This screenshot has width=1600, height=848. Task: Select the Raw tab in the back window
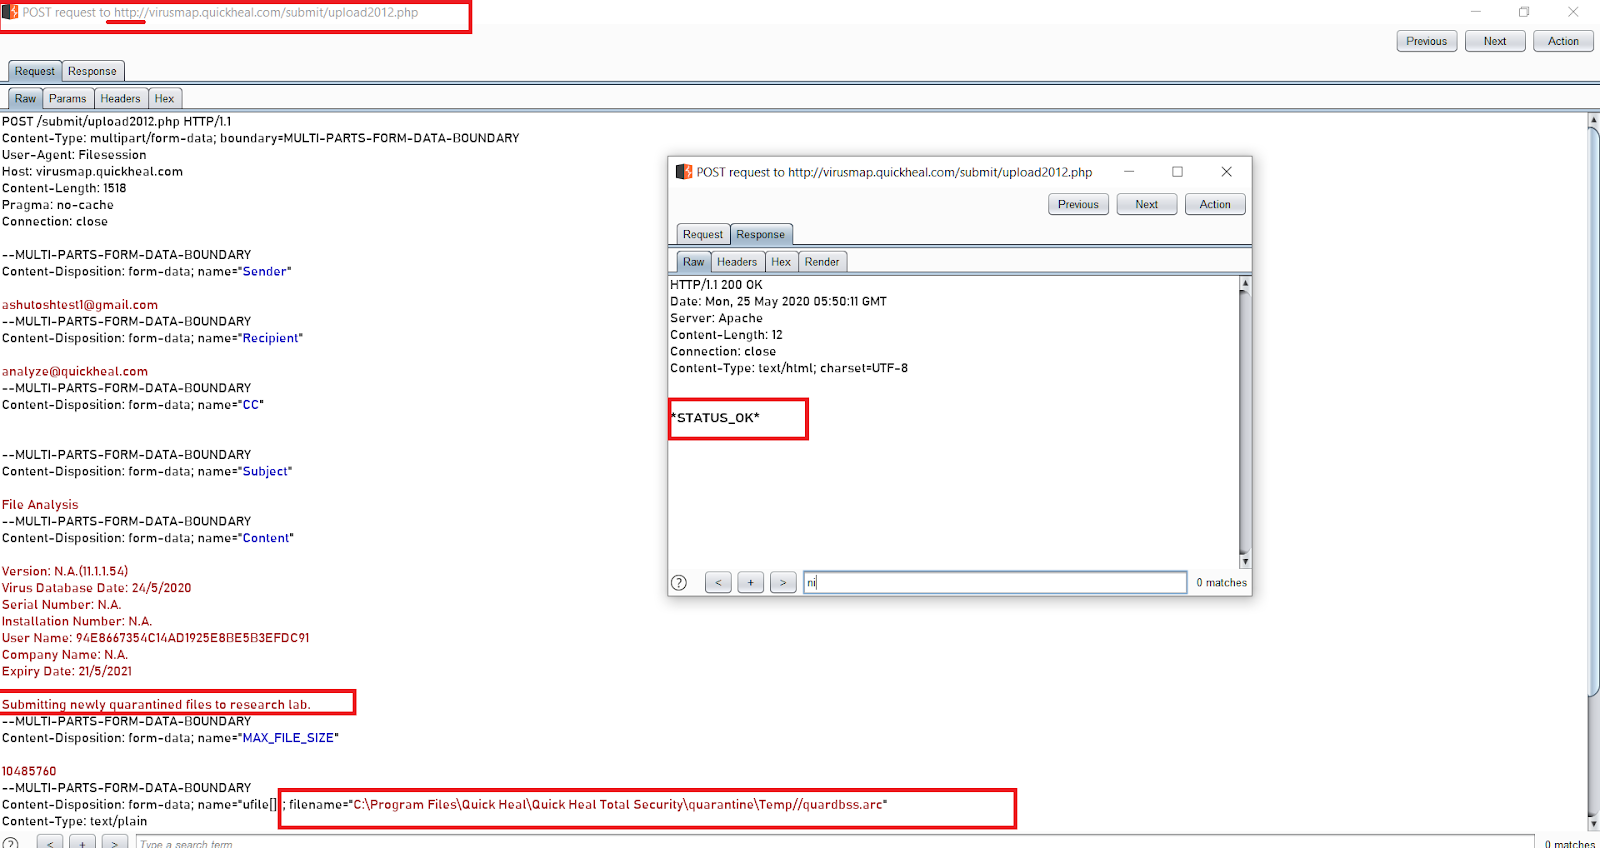(25, 98)
